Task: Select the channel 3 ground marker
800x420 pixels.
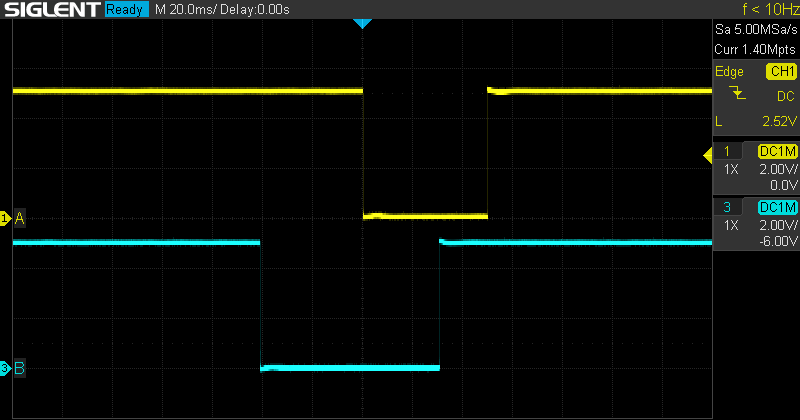Action: pos(6,369)
